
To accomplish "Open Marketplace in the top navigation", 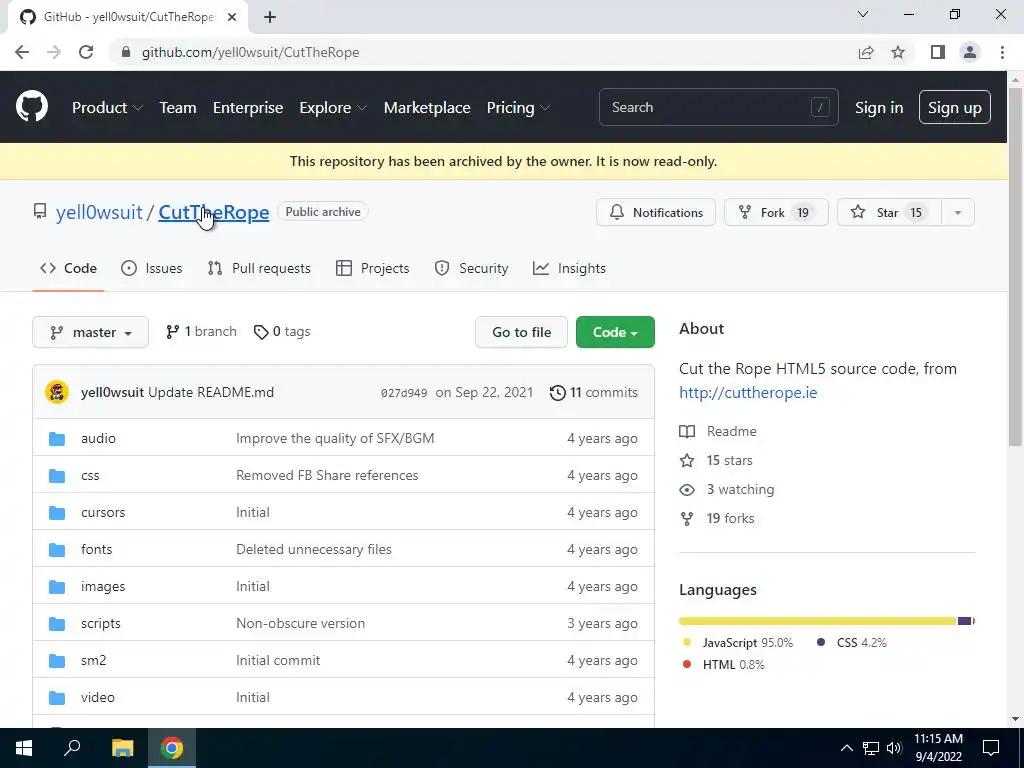I will coord(427,108).
